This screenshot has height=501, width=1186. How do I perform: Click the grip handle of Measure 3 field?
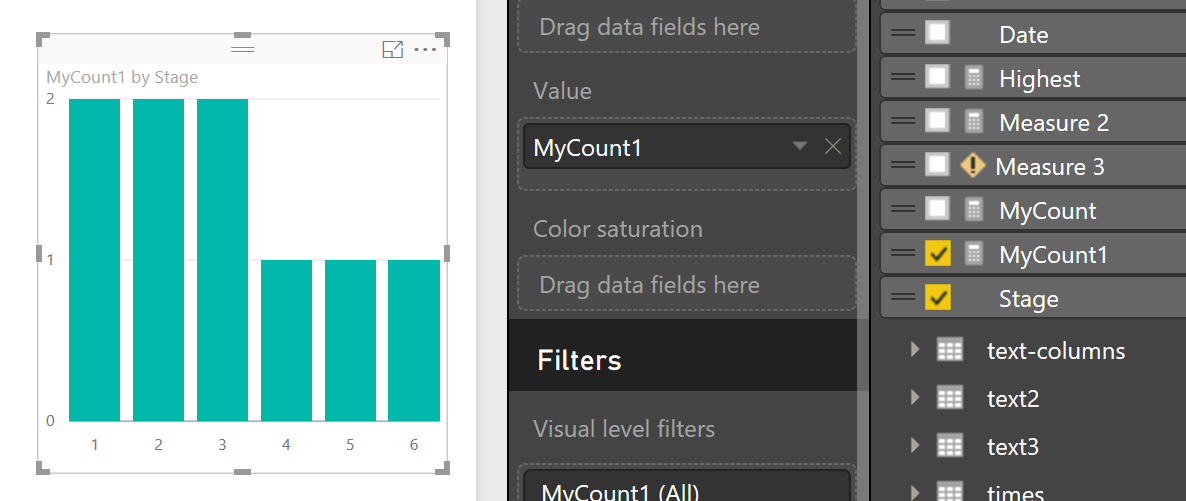pyautogui.click(x=903, y=165)
